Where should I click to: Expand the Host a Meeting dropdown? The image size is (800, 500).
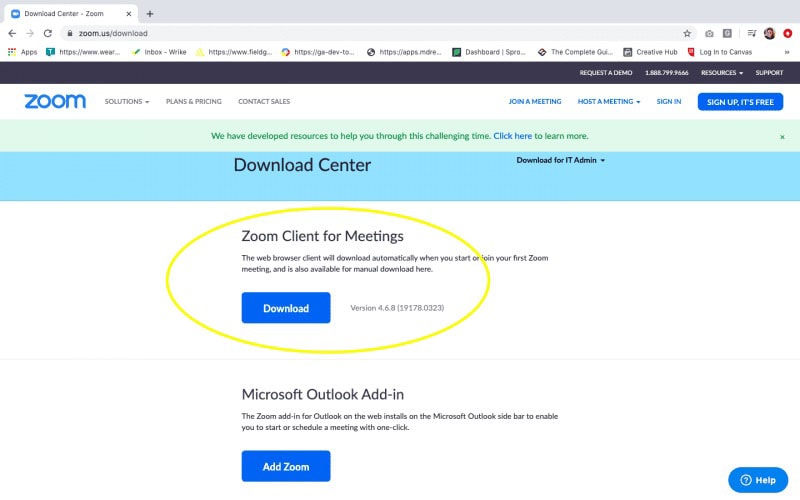pos(608,102)
